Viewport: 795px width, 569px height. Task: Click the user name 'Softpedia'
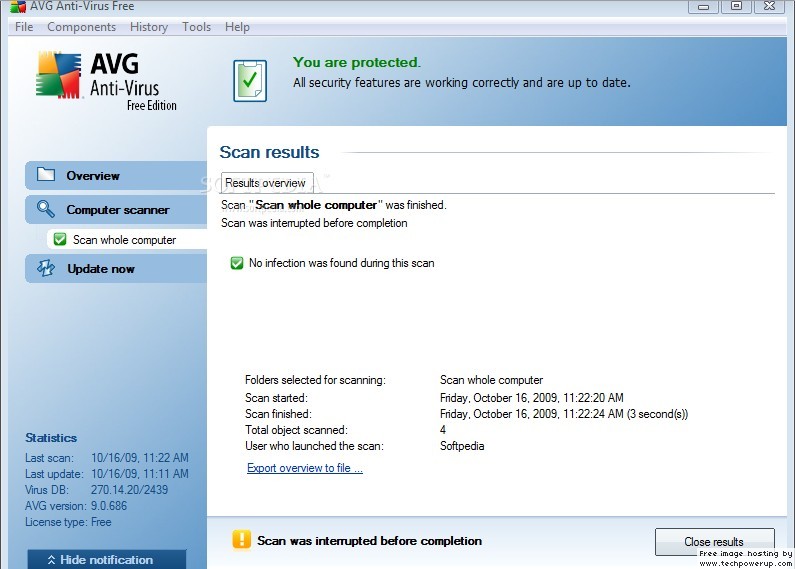(x=462, y=446)
